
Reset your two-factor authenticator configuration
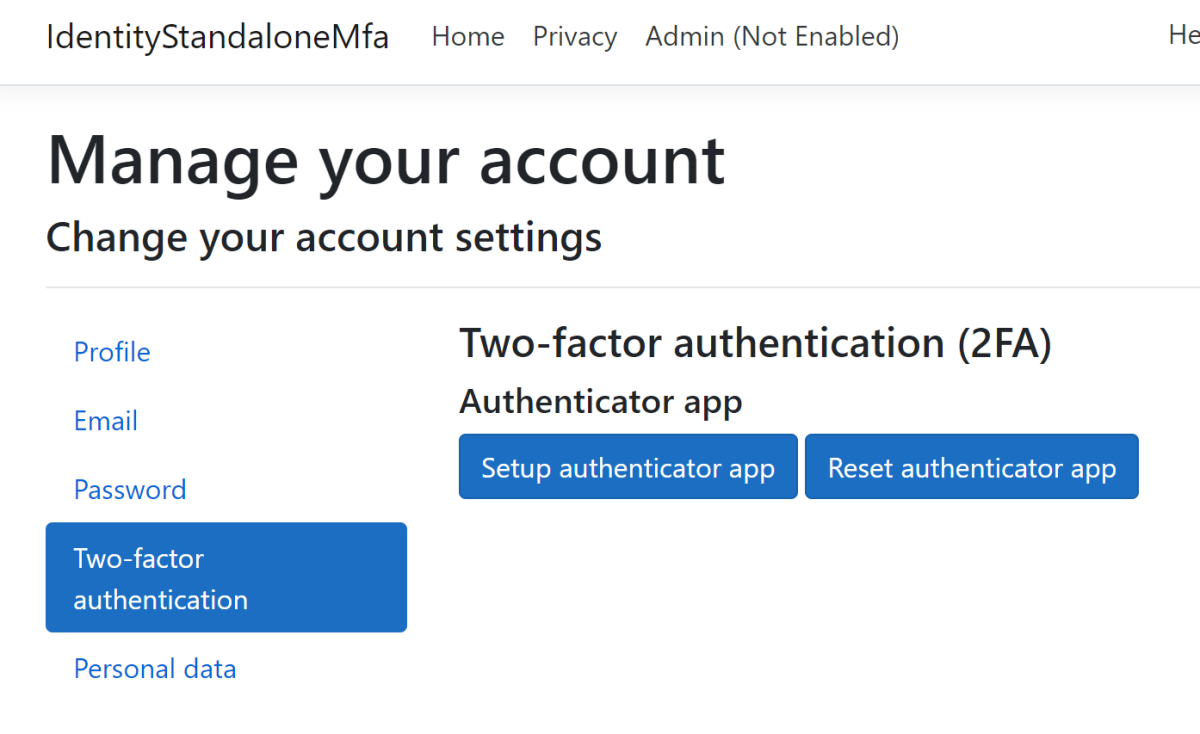point(971,466)
